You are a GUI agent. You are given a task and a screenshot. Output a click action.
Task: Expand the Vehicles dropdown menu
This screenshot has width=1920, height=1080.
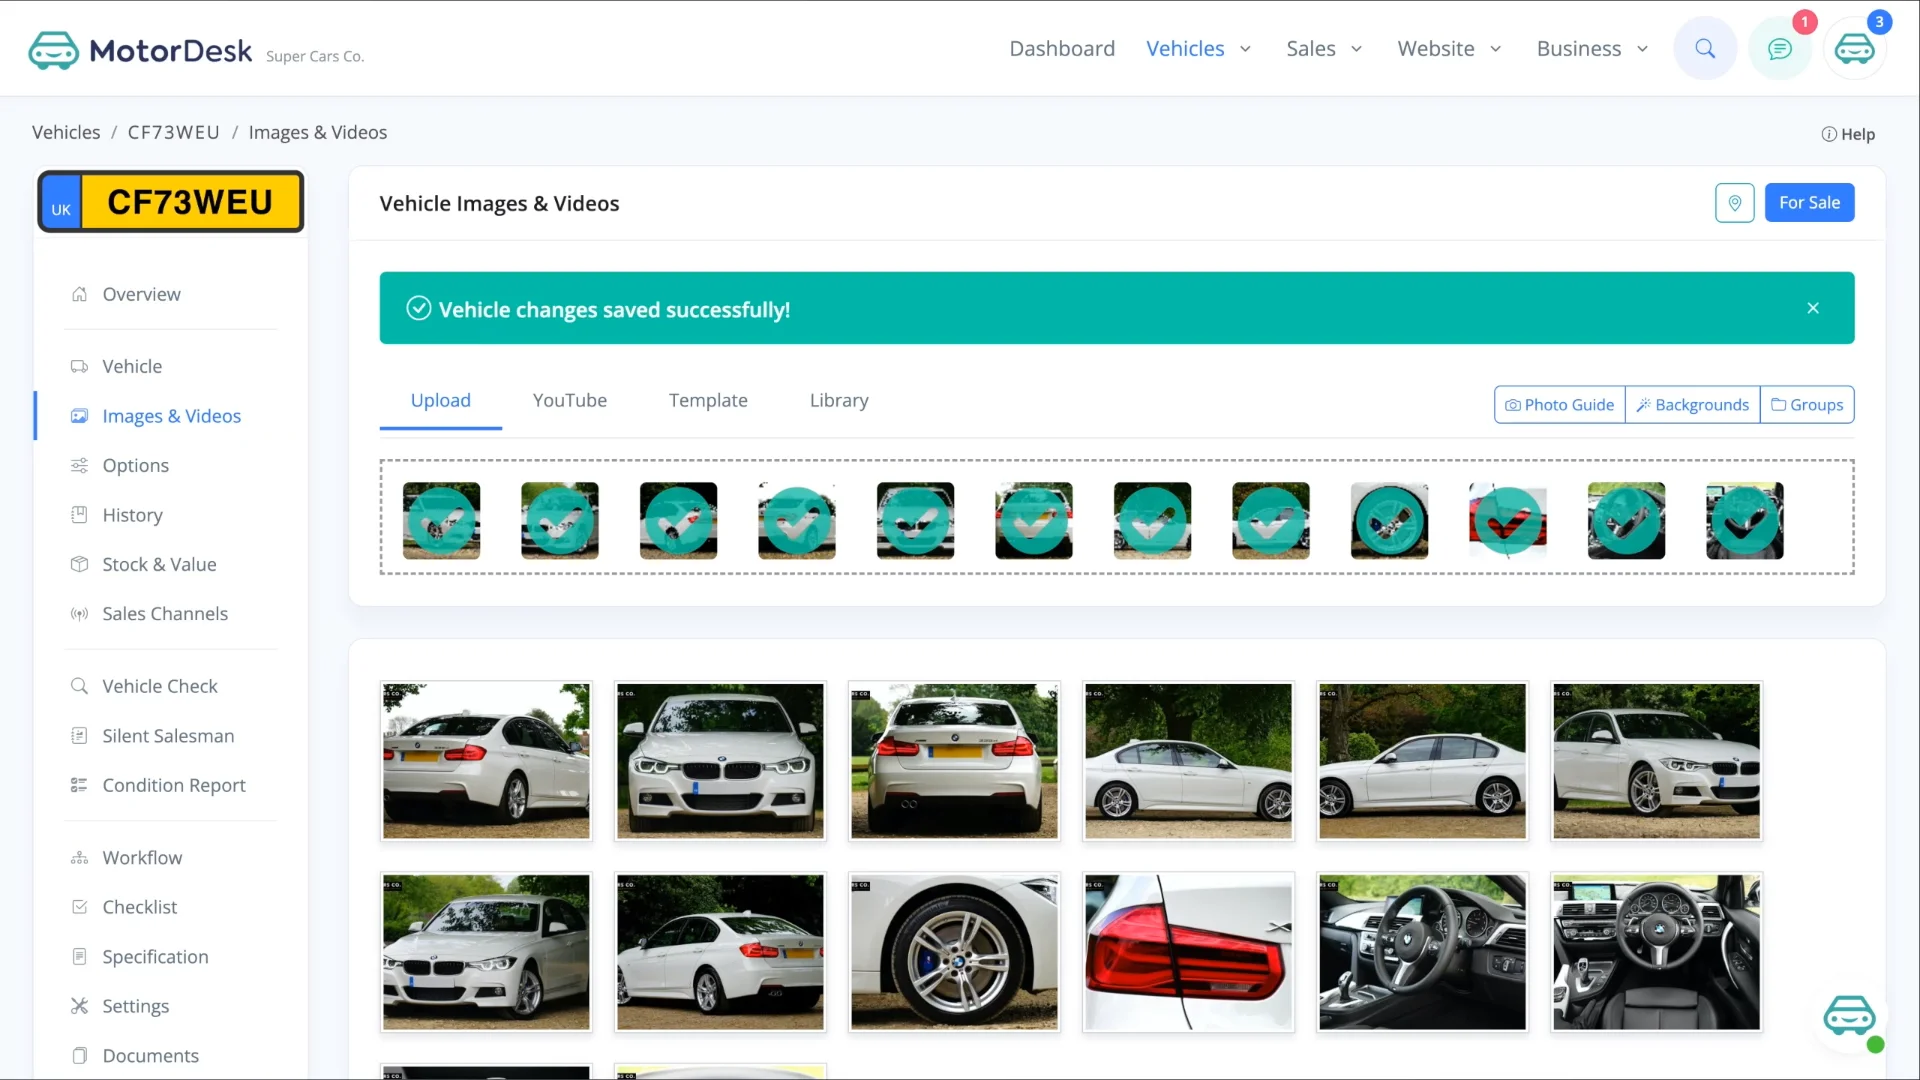(1198, 48)
